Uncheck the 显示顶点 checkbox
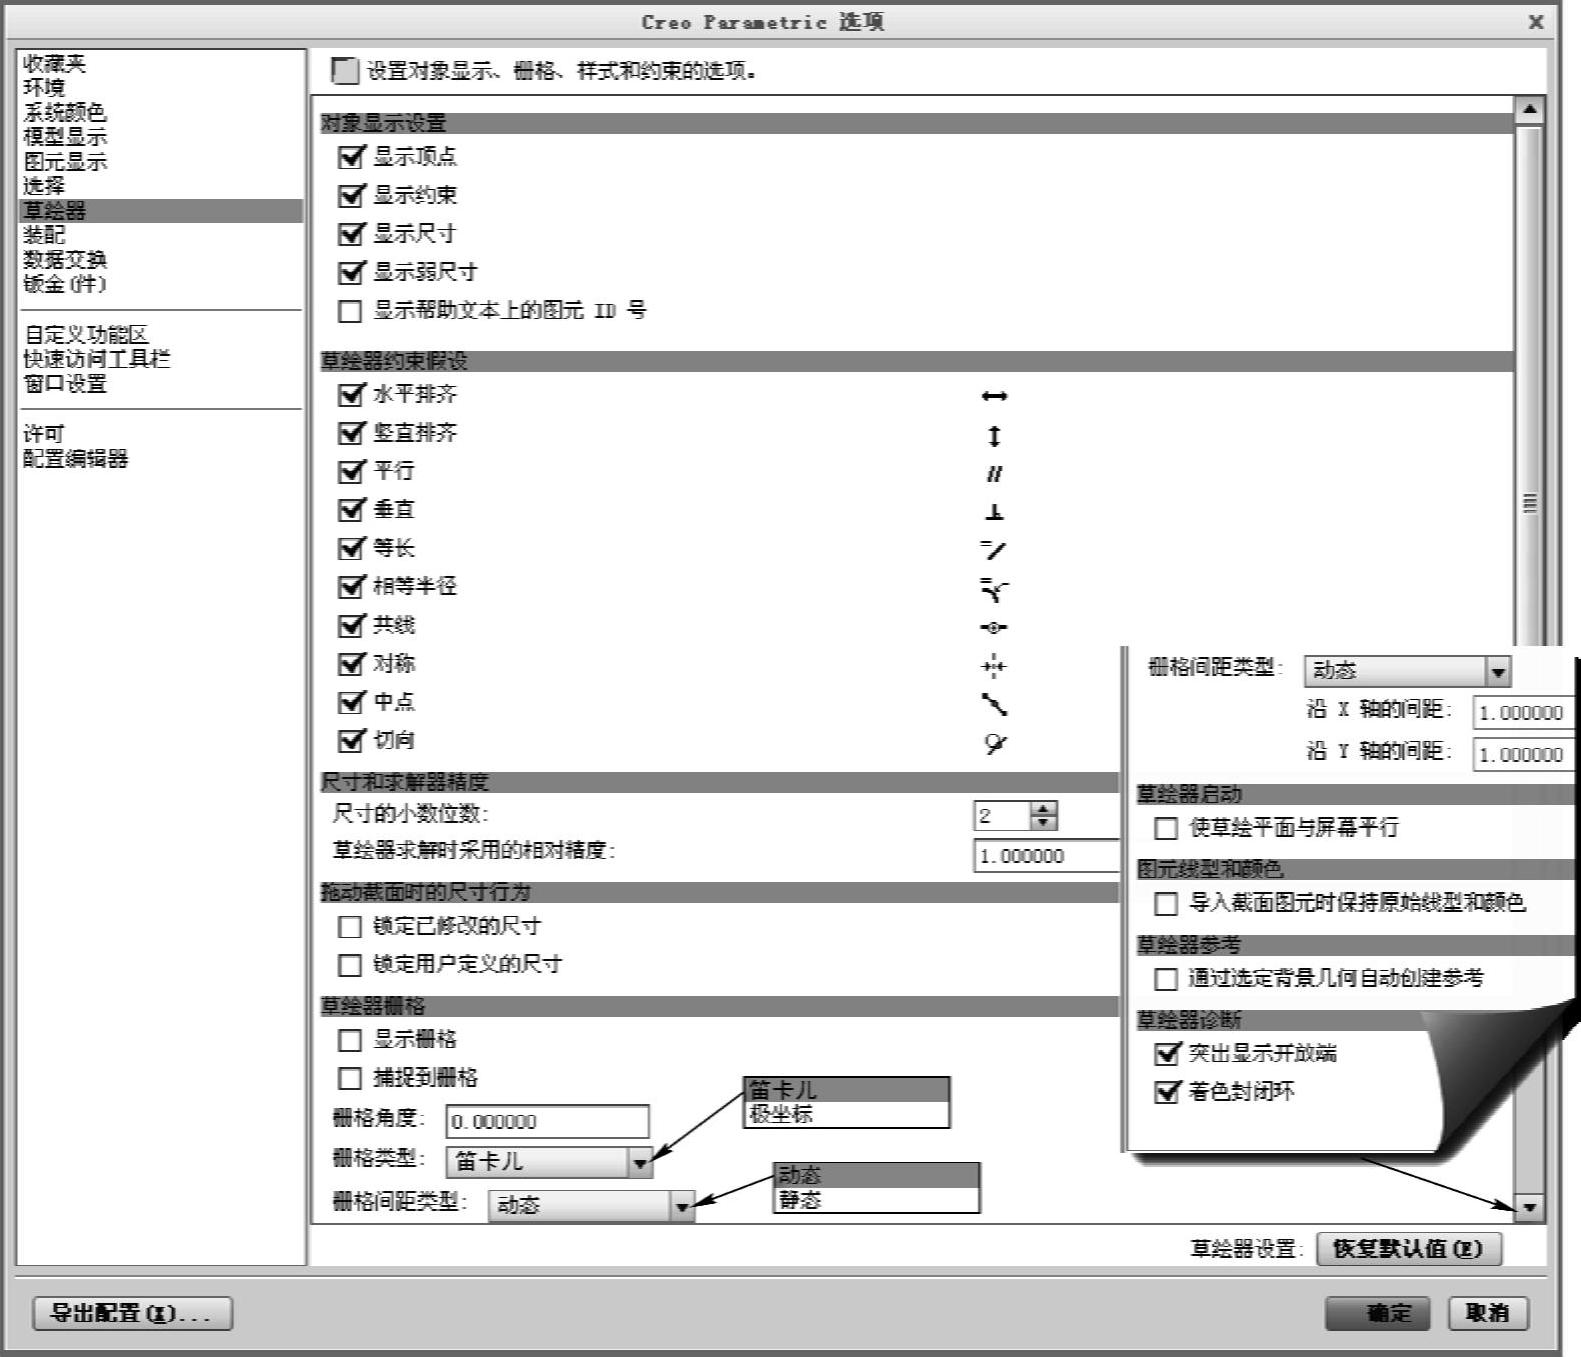This screenshot has width=1581, height=1357. 350,157
